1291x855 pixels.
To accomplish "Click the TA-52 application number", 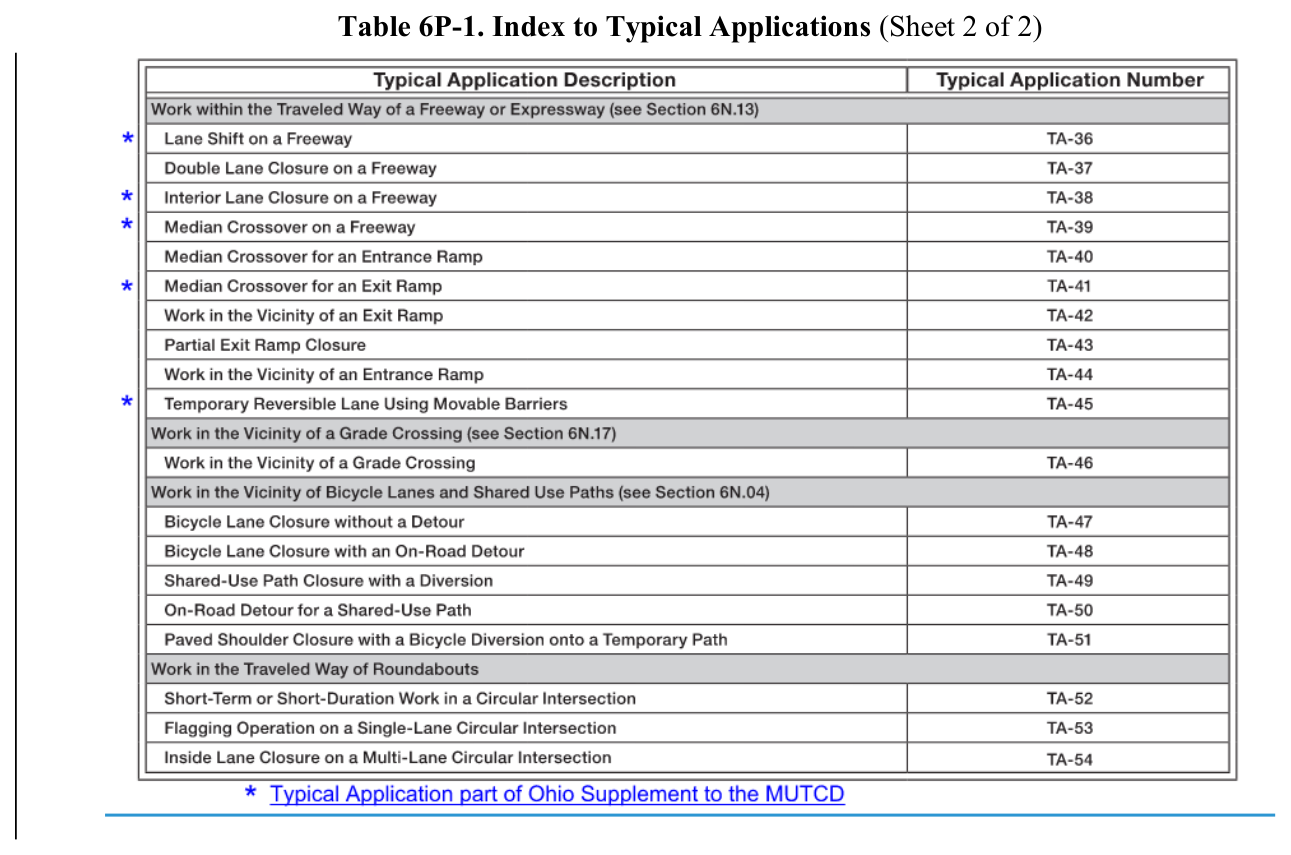I will 1069,699.
